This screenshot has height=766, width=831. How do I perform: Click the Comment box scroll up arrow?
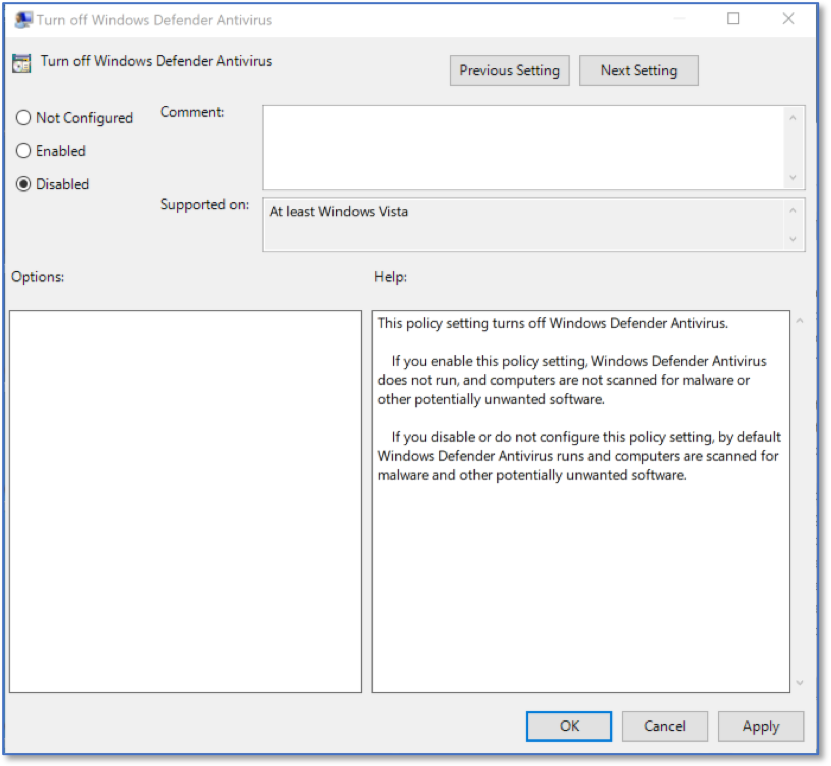coord(793,118)
